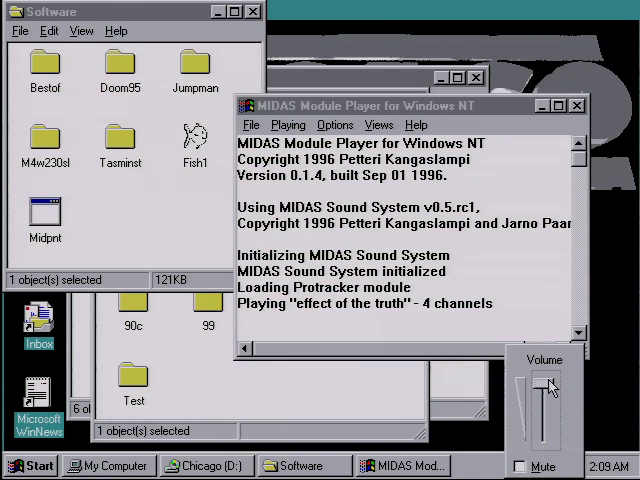Click 'Playing "effect of the truth"' line
Image resolution: width=640 pixels, height=480 pixels.
tap(364, 303)
